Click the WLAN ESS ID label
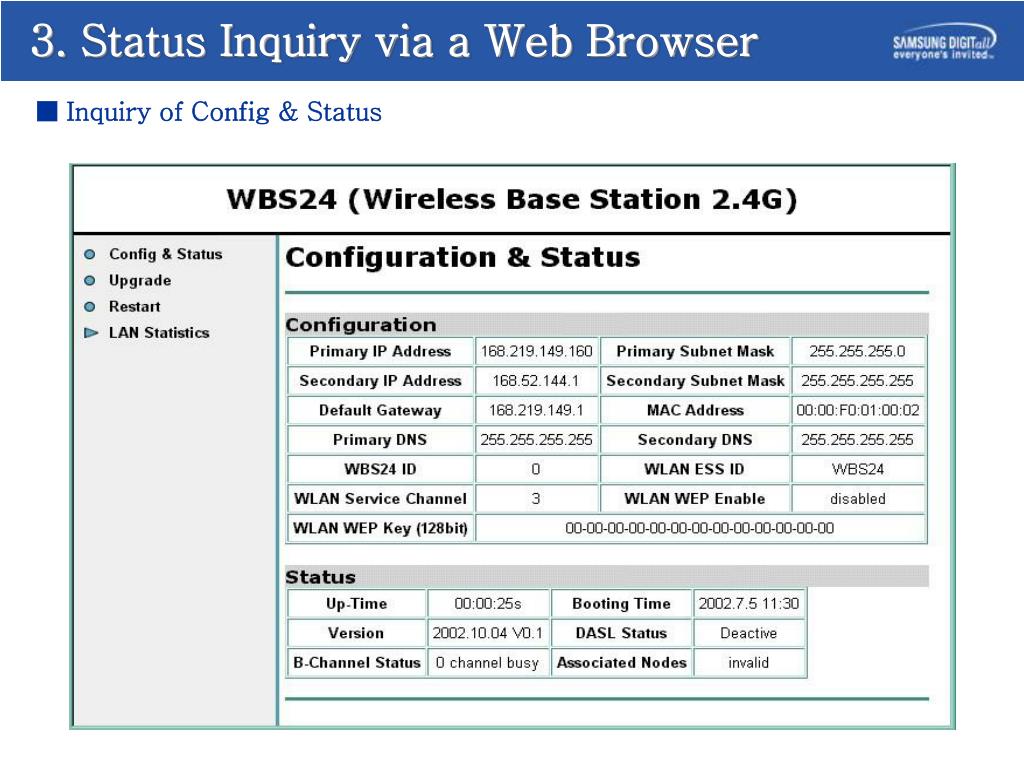Screen dimensions: 1024x768 pos(695,469)
